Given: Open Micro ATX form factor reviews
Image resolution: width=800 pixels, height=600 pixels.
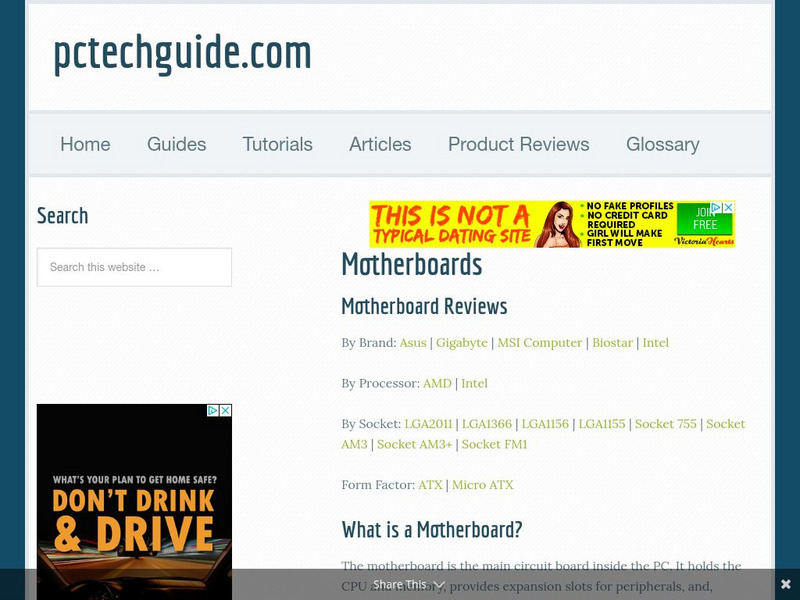Looking at the screenshot, I should (483, 484).
